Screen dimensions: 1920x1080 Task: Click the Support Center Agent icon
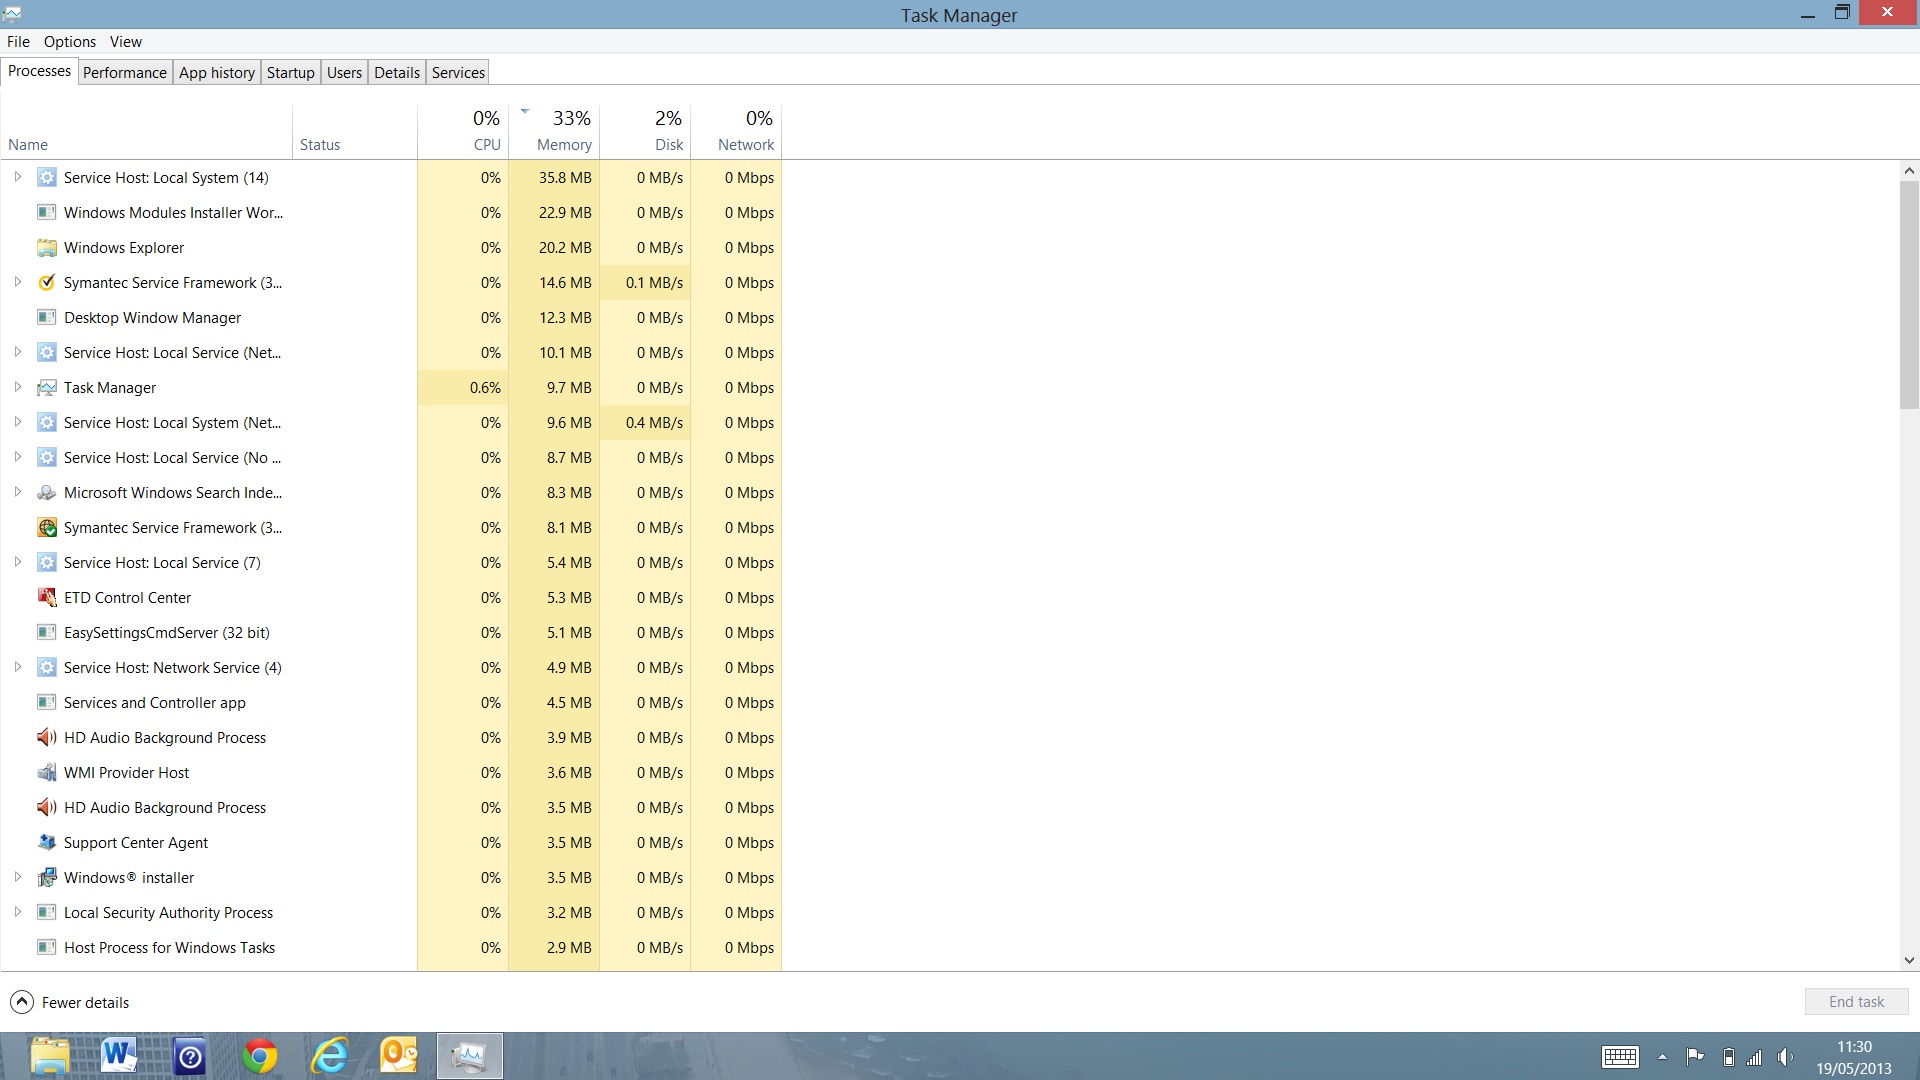(46, 842)
